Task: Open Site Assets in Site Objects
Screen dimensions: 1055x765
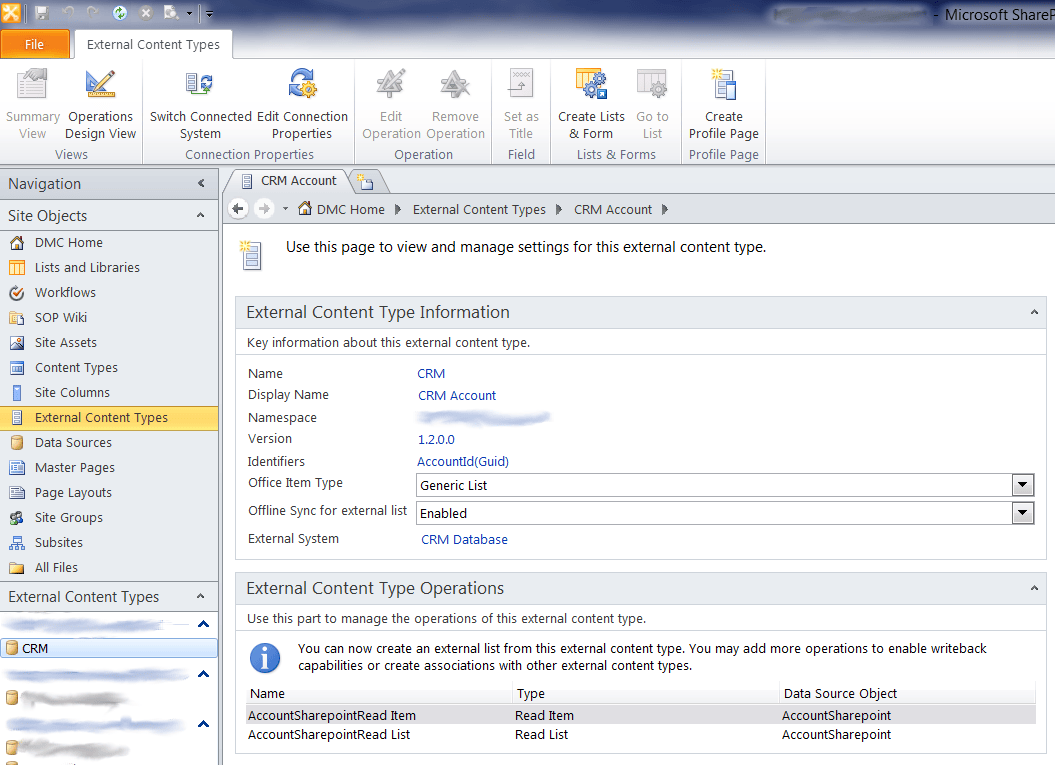Action: point(66,342)
